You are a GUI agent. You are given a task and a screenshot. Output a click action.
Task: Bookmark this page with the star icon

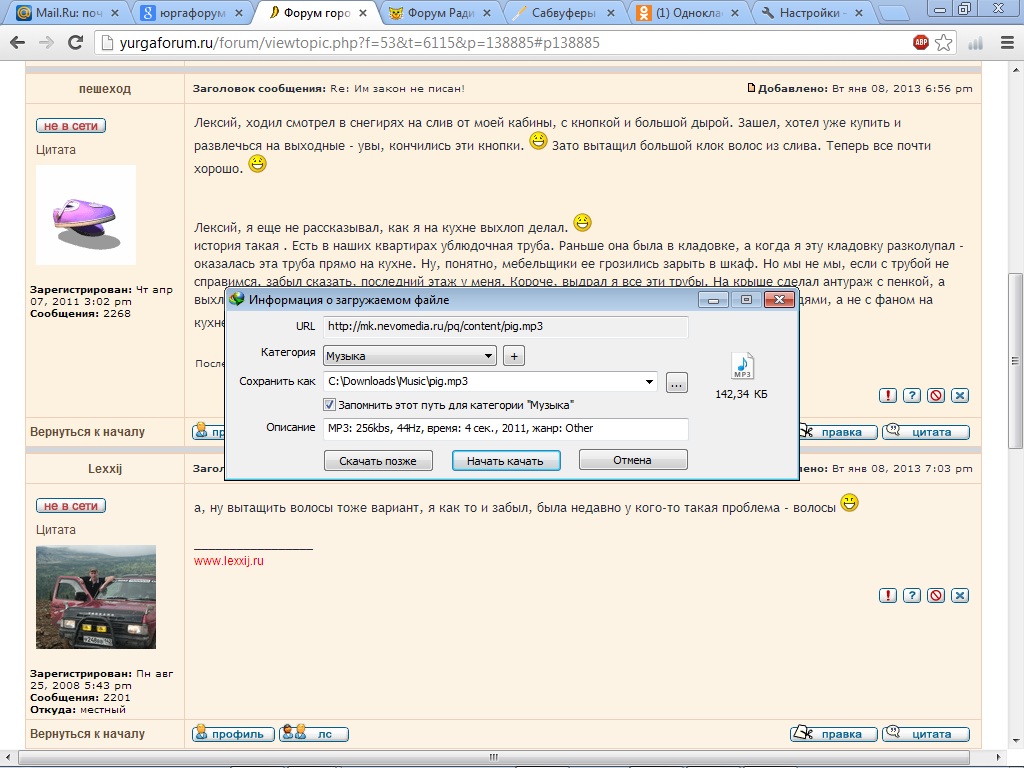point(943,43)
